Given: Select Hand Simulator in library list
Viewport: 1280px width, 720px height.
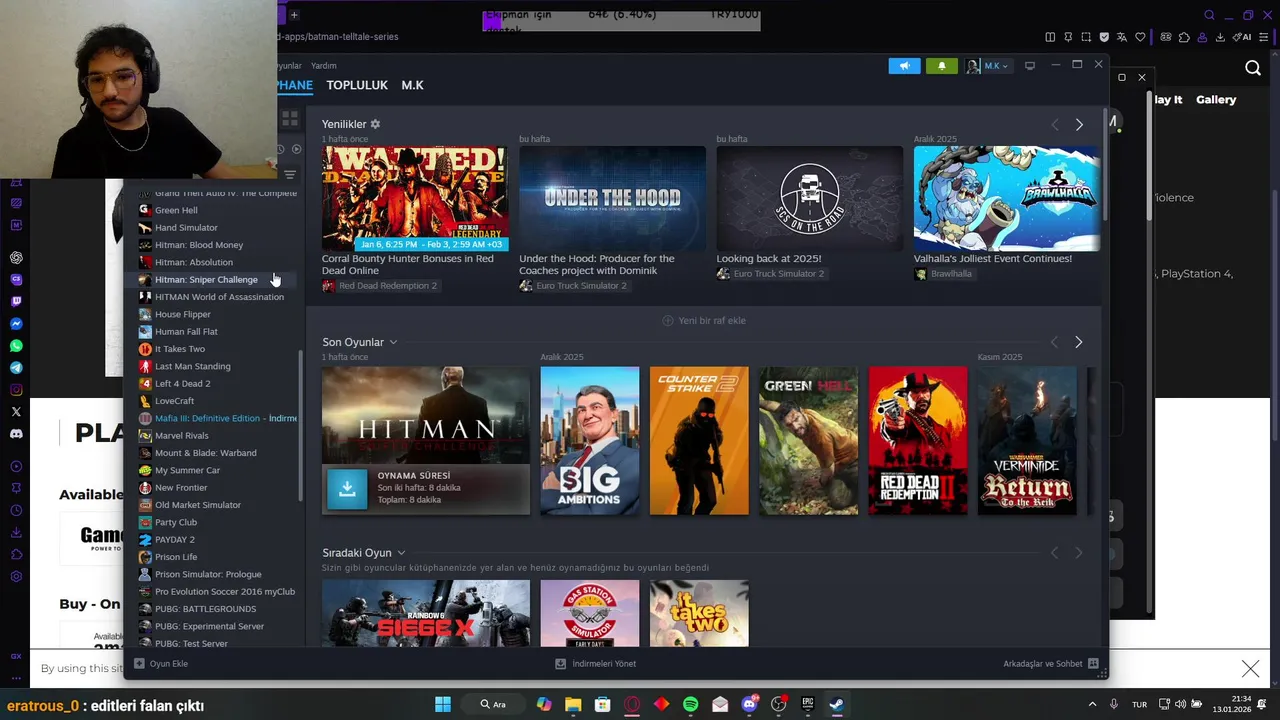Looking at the screenshot, I should click(186, 228).
